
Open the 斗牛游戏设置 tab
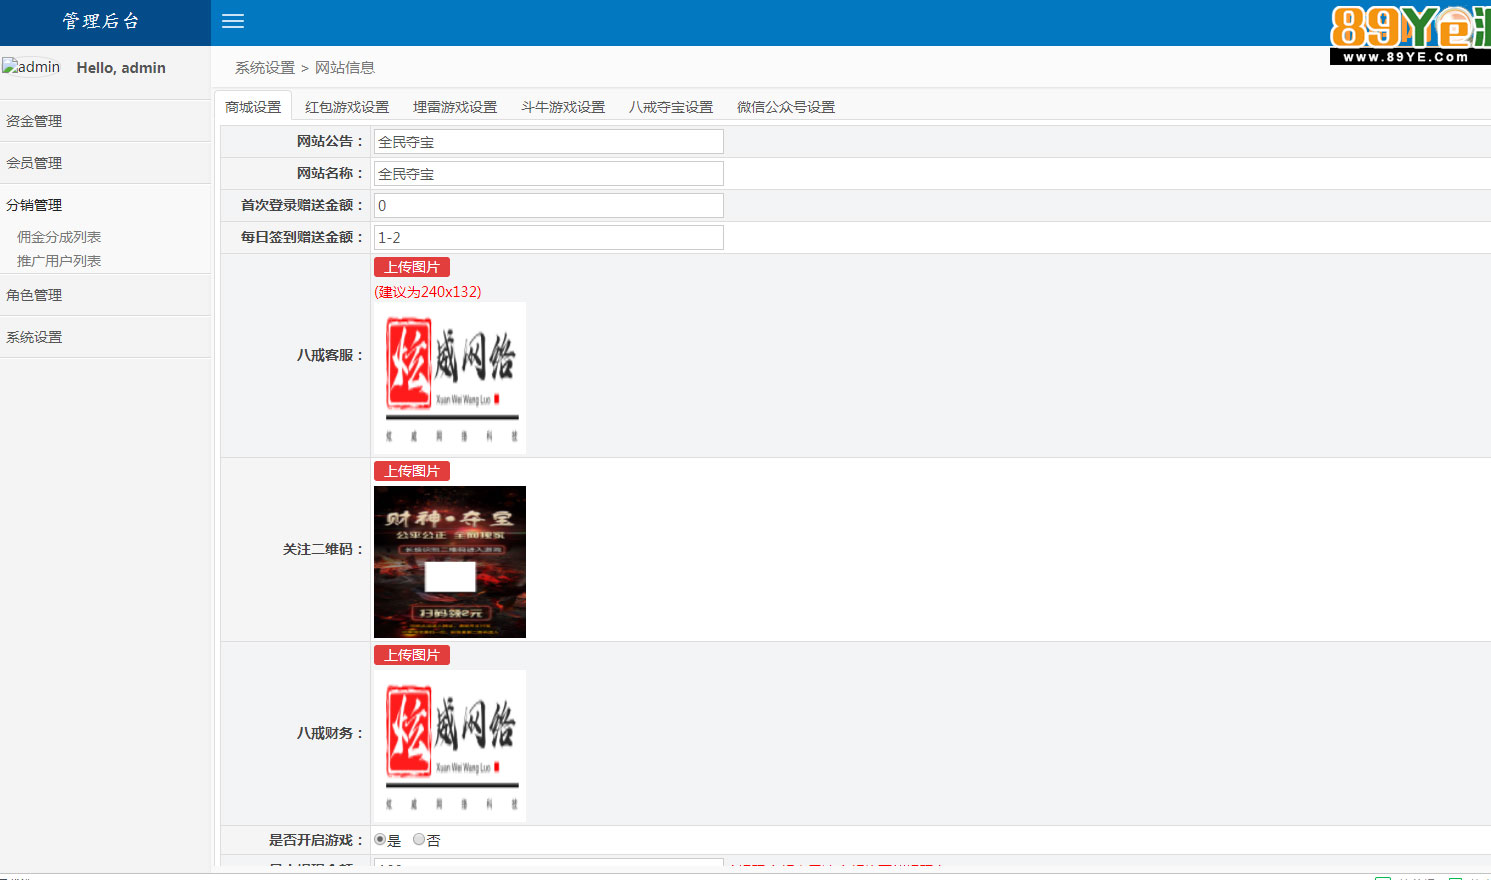pos(563,107)
